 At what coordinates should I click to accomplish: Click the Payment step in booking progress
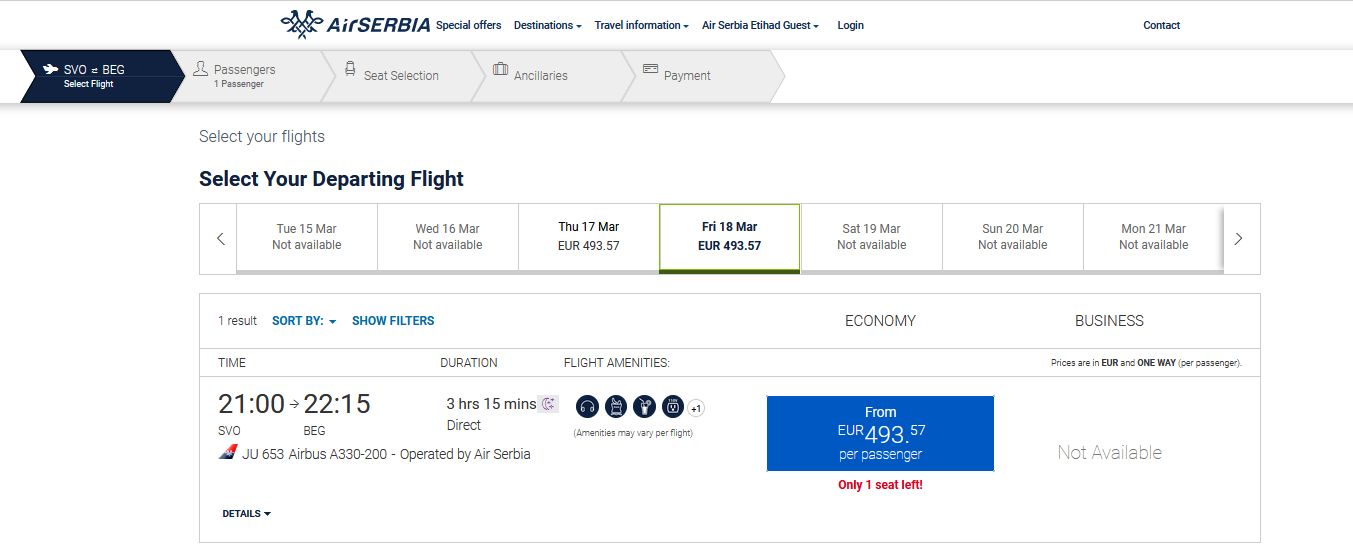click(687, 76)
